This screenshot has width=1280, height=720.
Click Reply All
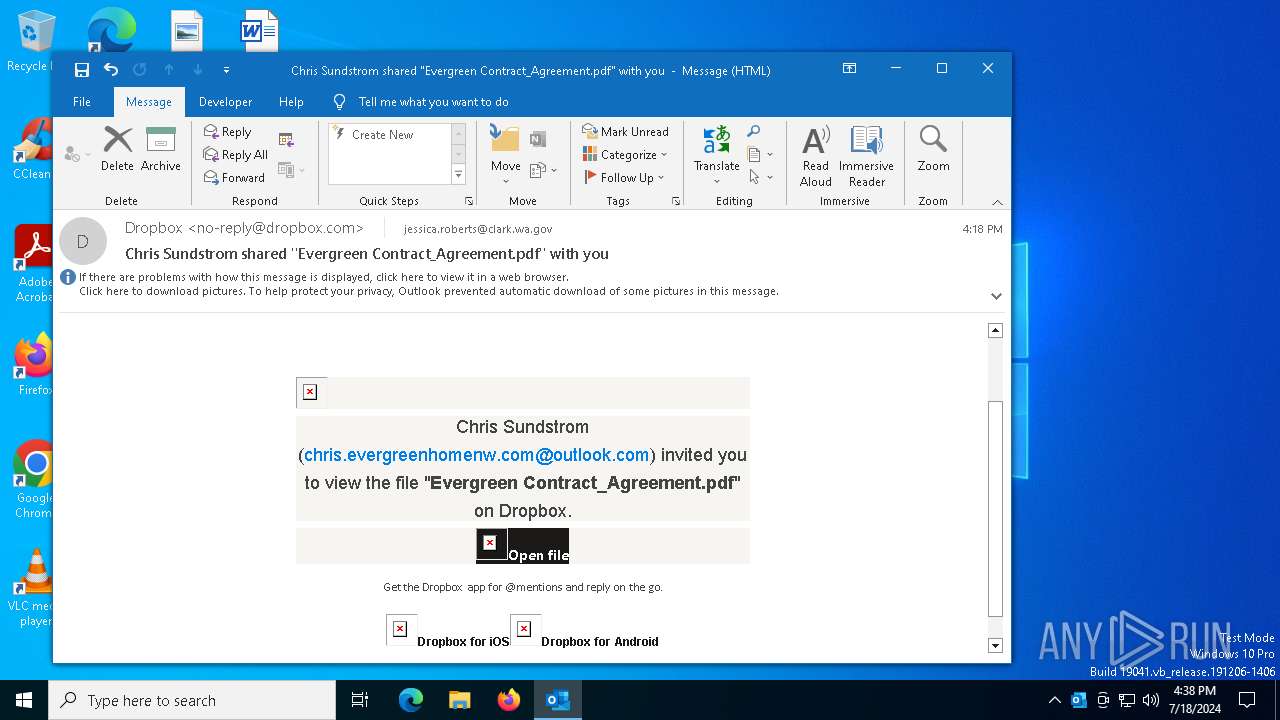[236, 155]
